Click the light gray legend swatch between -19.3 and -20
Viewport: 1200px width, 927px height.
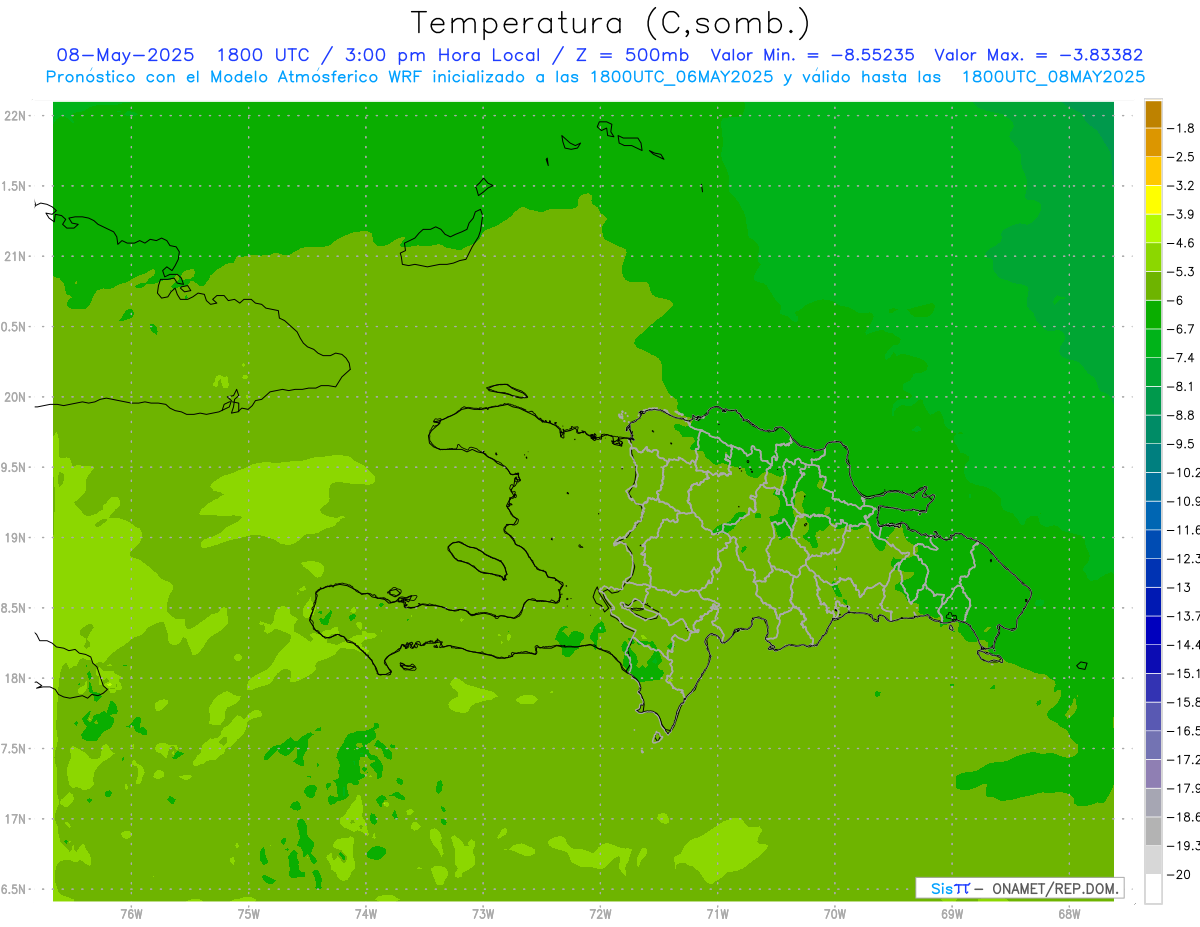[x=1153, y=860]
